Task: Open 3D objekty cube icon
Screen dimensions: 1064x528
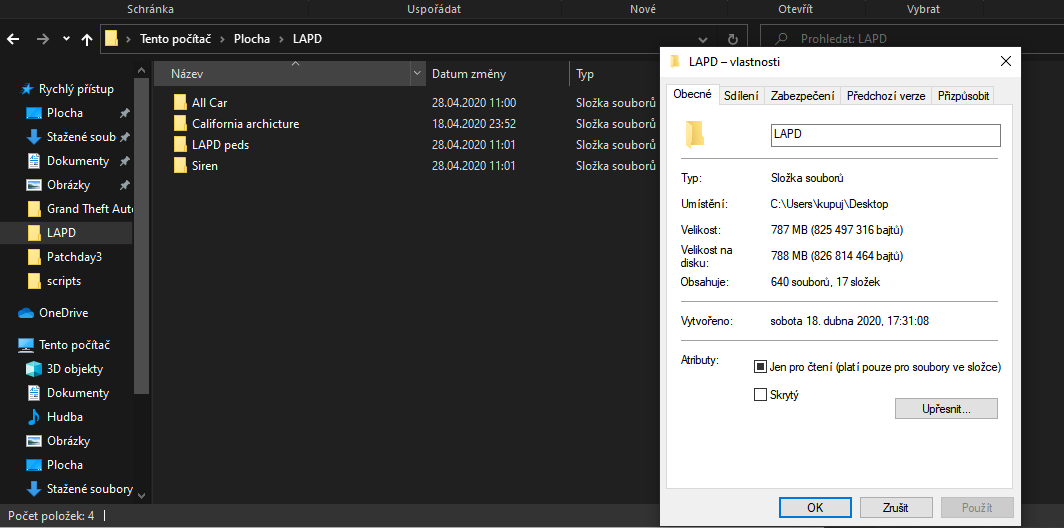Action: pyautogui.click(x=34, y=369)
